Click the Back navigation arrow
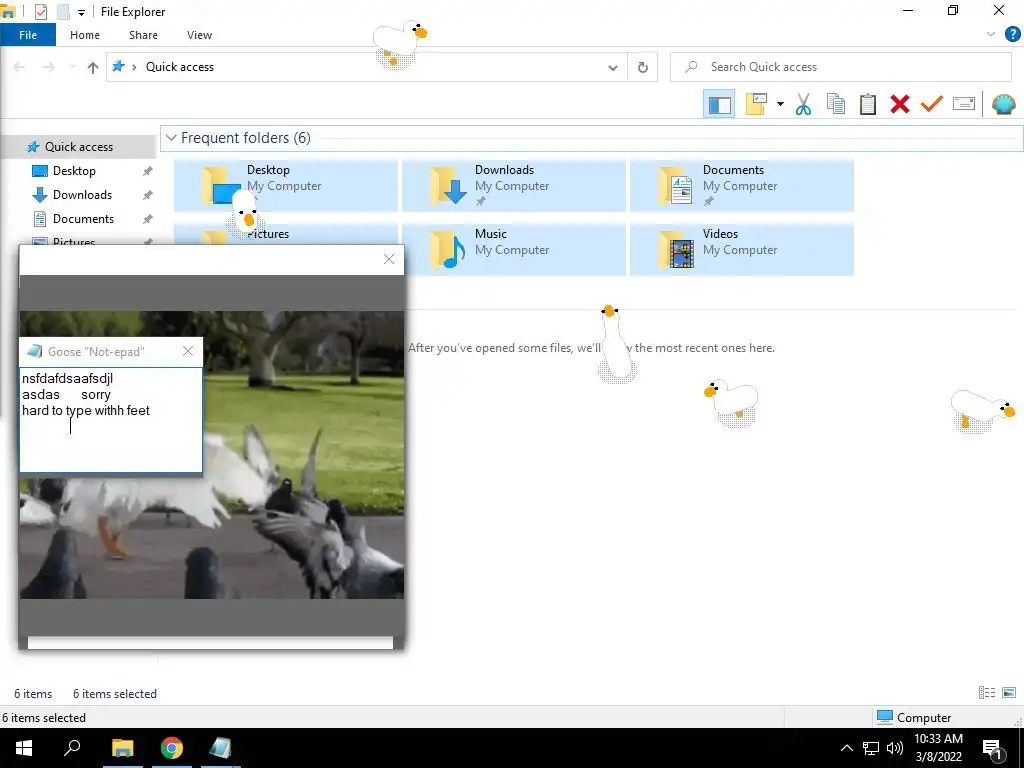Viewport: 1024px width, 768px height. [19, 67]
